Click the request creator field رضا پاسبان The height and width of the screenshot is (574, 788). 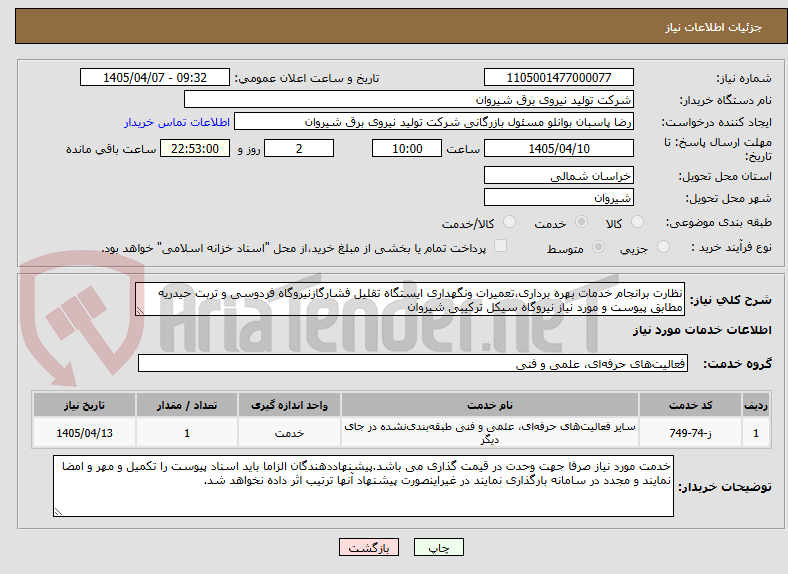pyautogui.click(x=434, y=122)
